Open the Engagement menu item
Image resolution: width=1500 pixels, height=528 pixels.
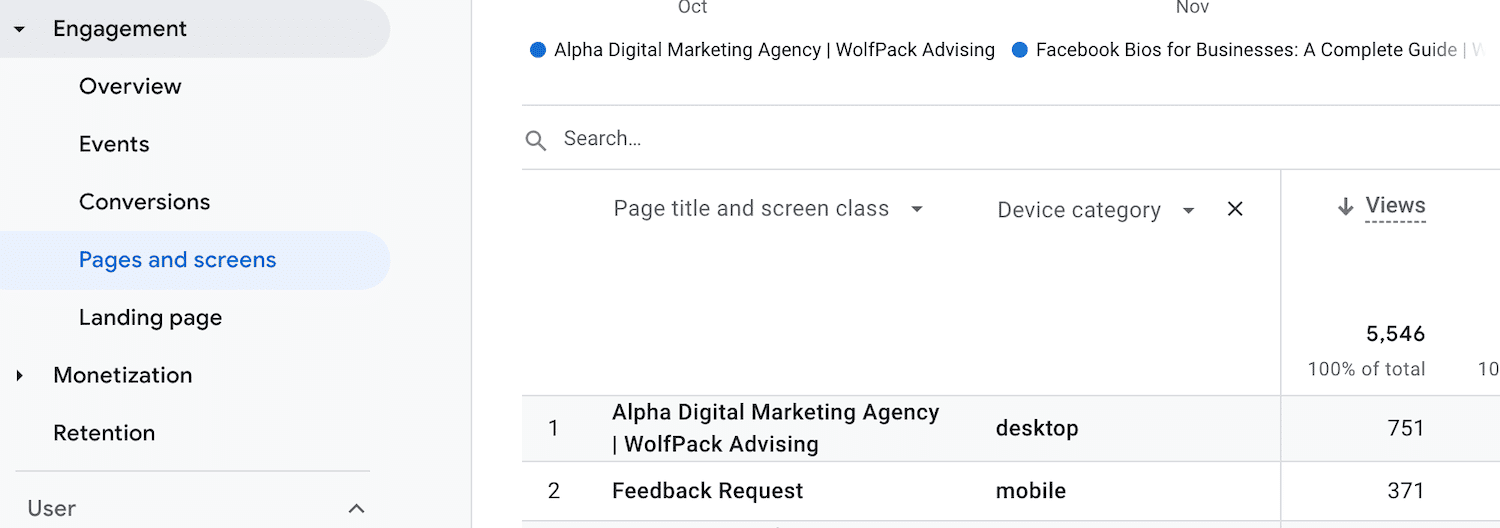click(120, 29)
